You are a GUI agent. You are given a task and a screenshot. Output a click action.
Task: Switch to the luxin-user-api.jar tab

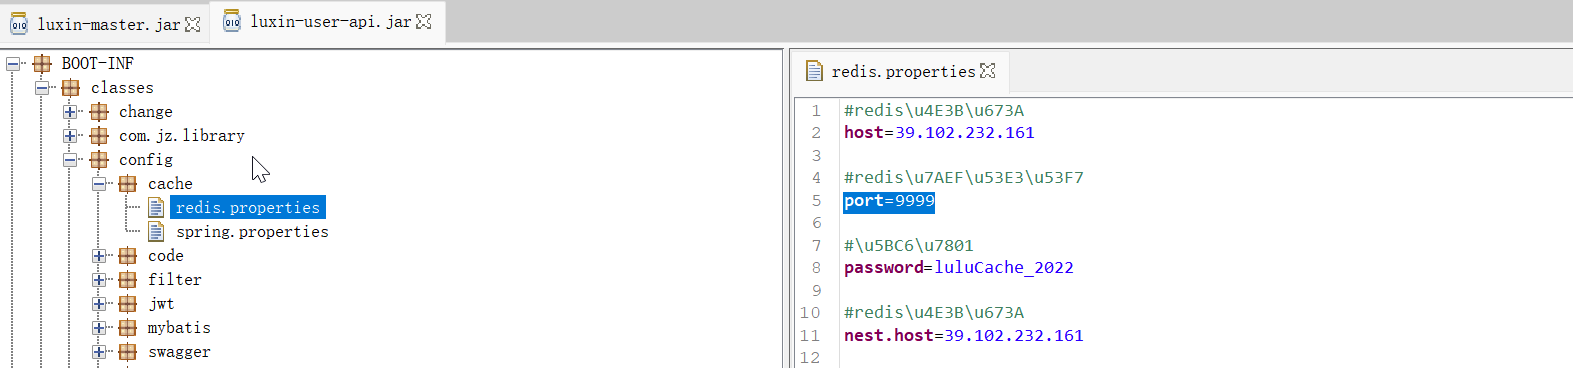coord(327,21)
